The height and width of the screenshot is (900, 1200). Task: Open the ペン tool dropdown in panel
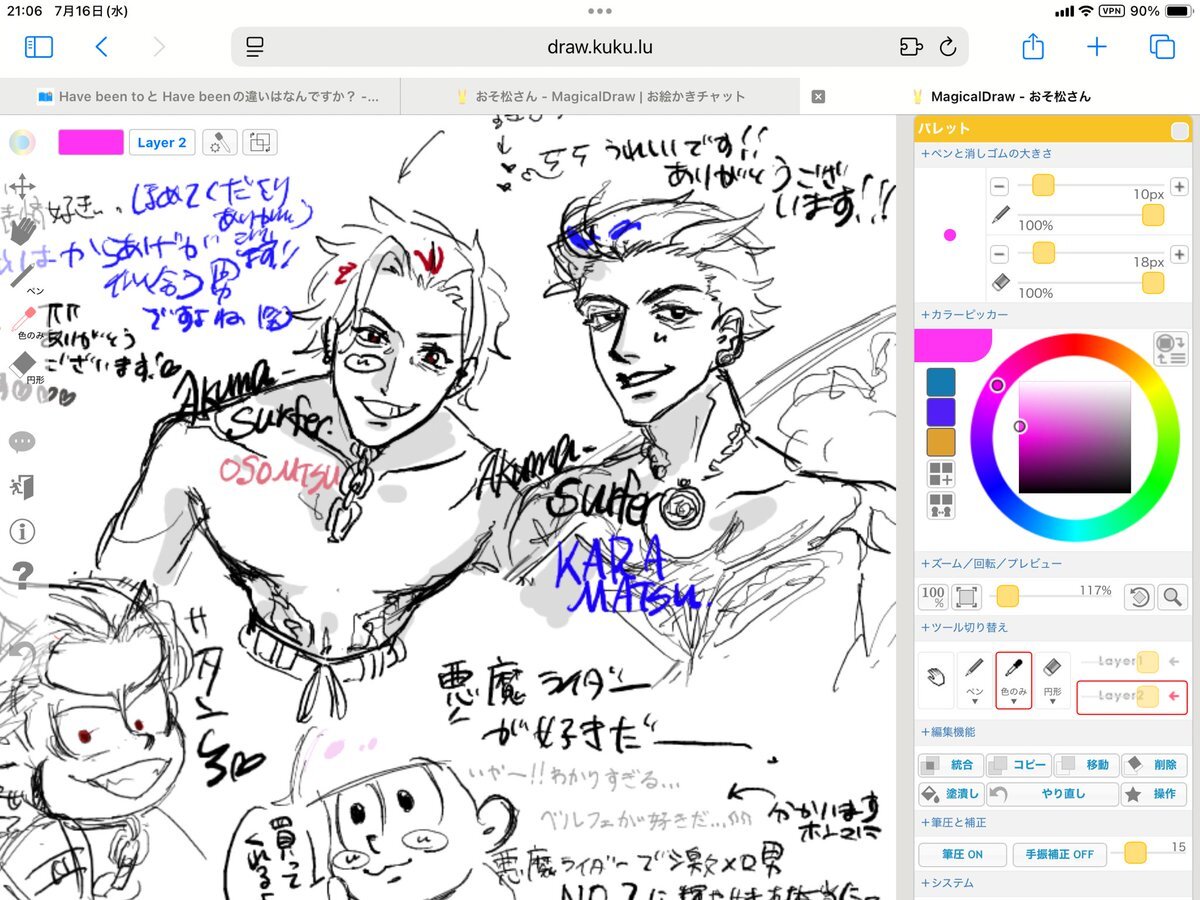(x=975, y=680)
